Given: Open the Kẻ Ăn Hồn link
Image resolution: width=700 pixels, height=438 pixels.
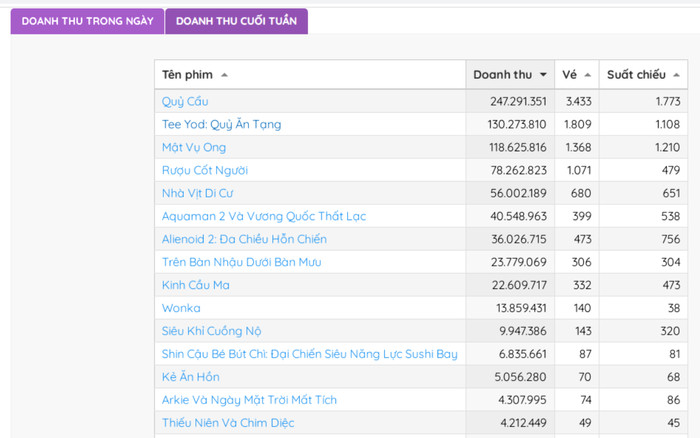Looking at the screenshot, I should (191, 377).
